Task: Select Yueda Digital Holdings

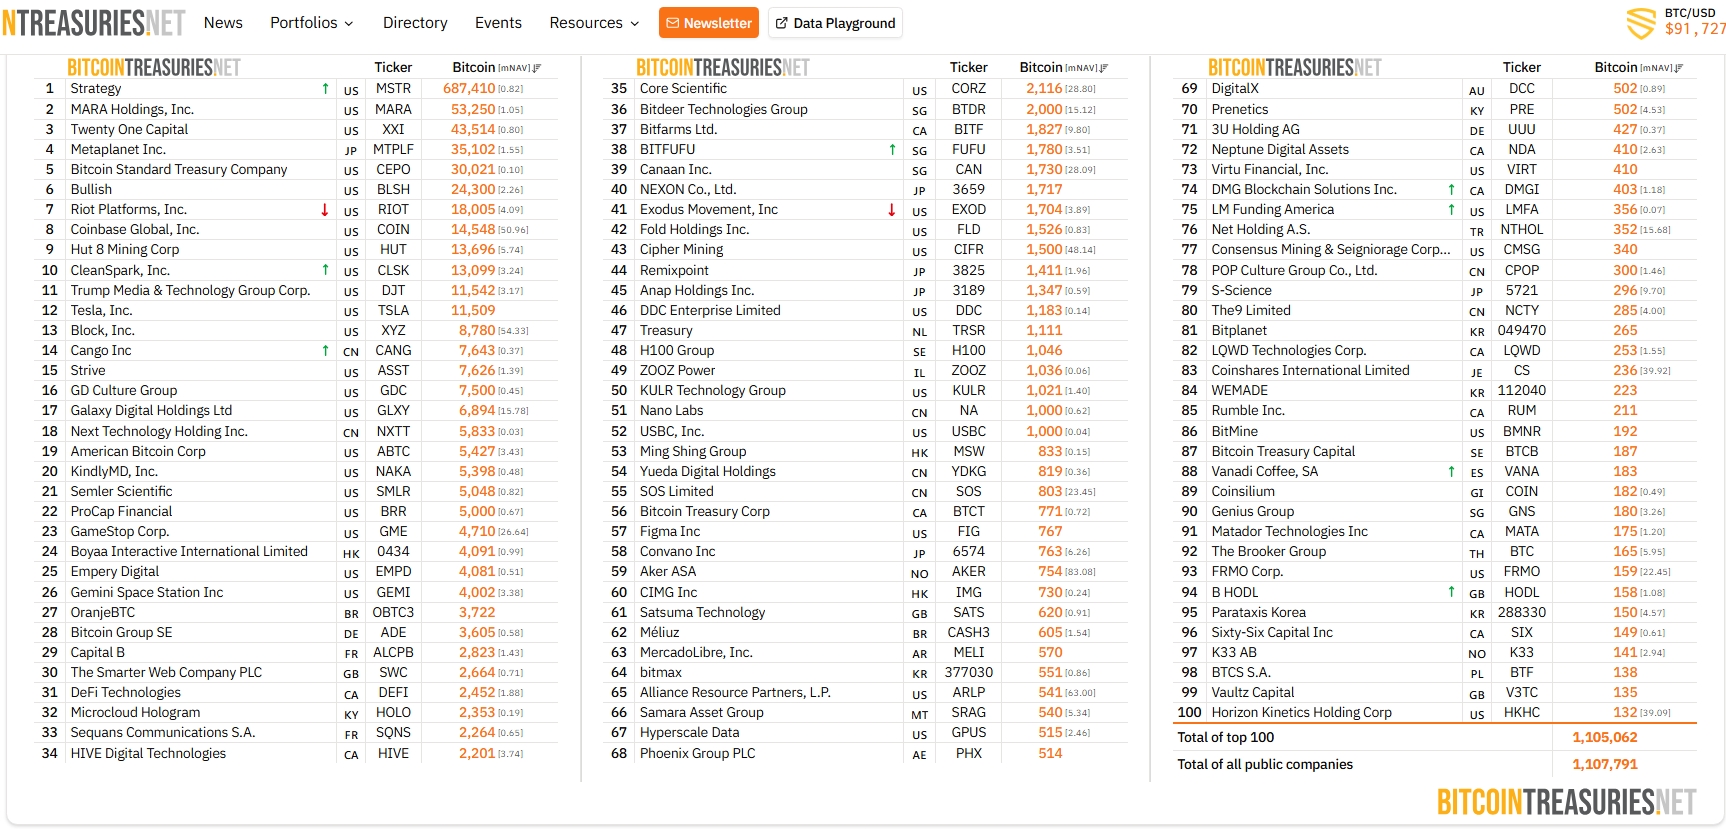Action: point(708,471)
